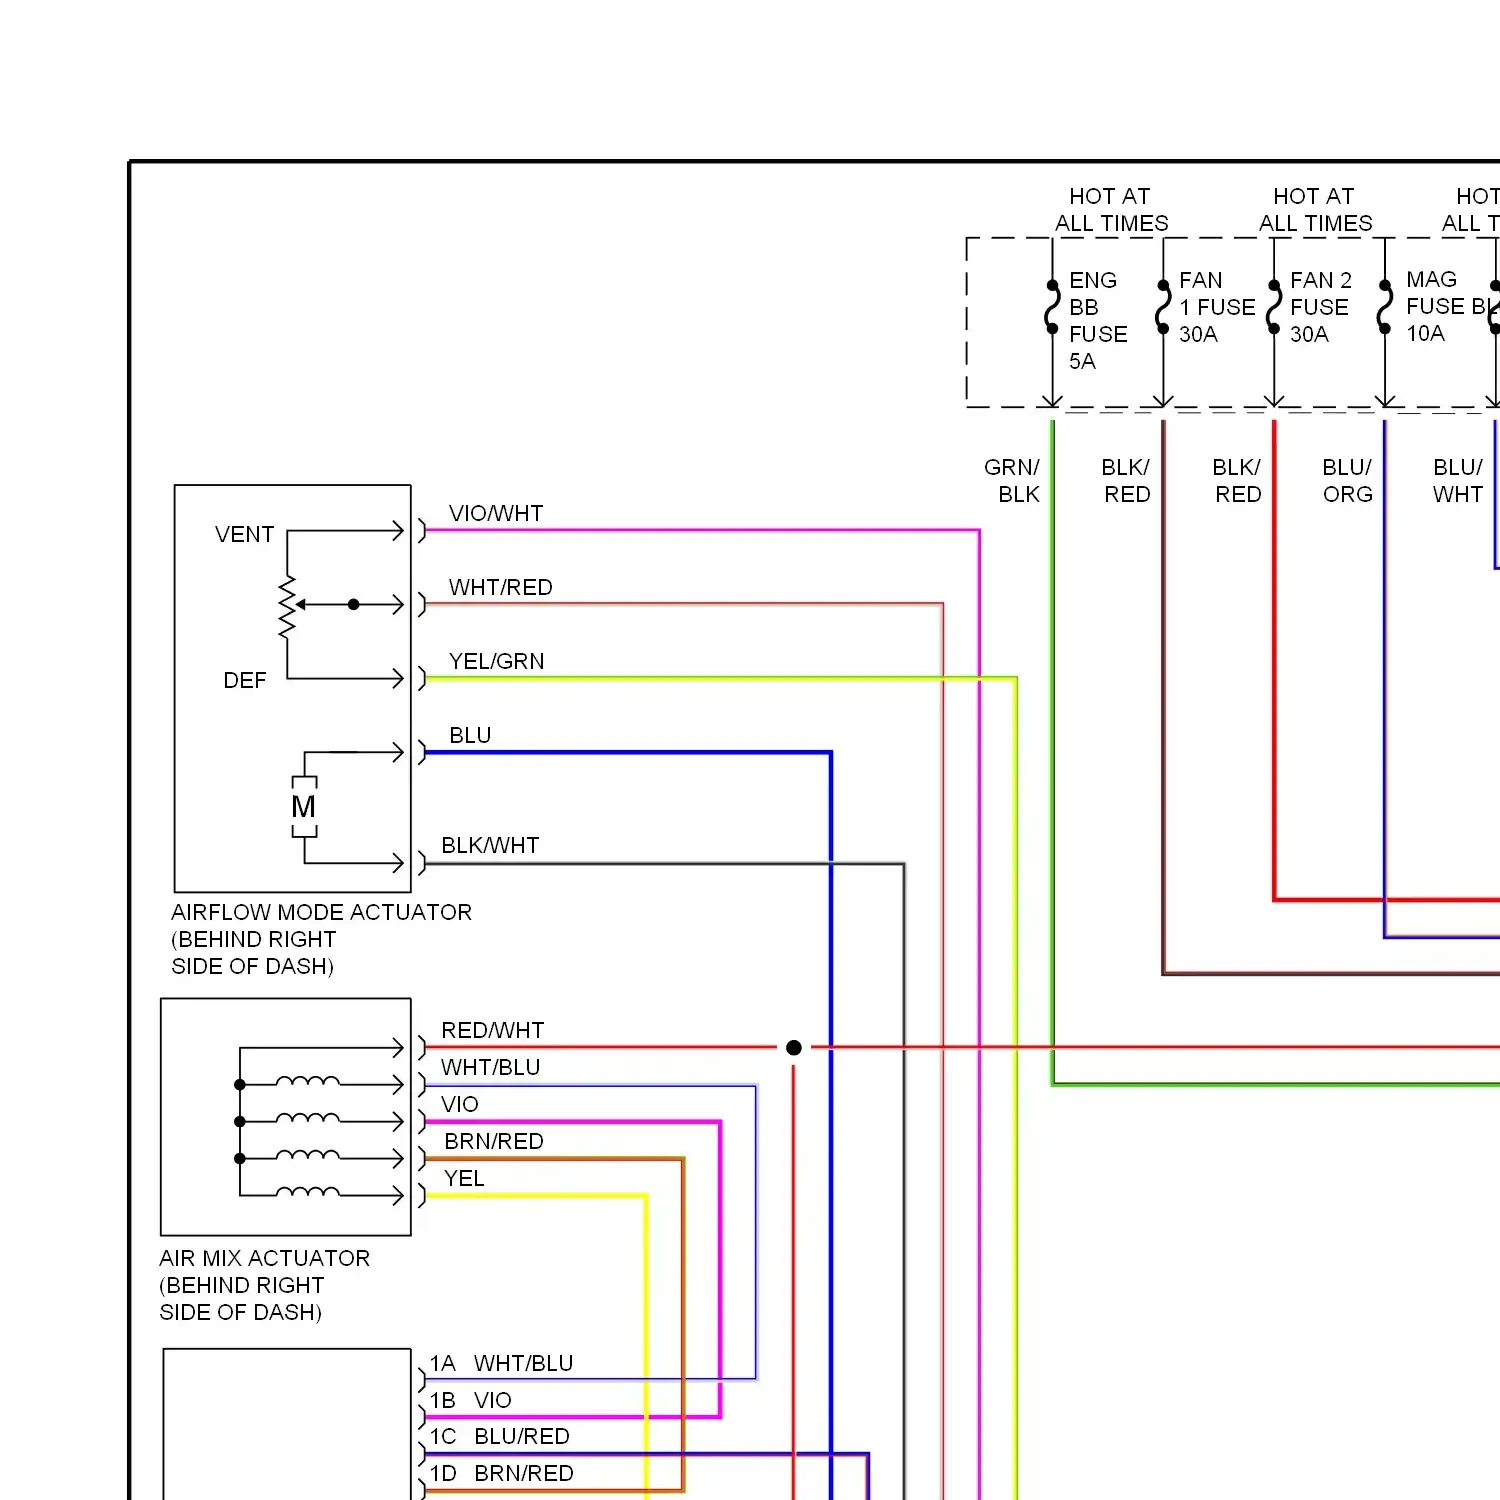Click the GRN/BLK wire label

1012,480
